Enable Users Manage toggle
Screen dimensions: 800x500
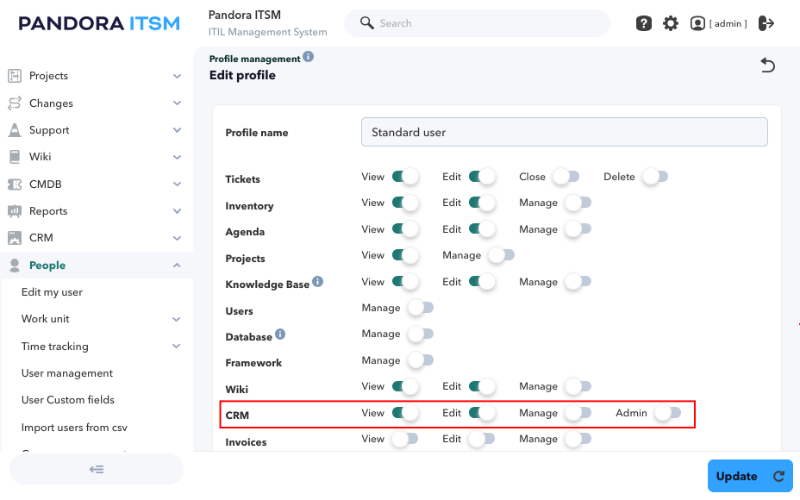(x=420, y=308)
